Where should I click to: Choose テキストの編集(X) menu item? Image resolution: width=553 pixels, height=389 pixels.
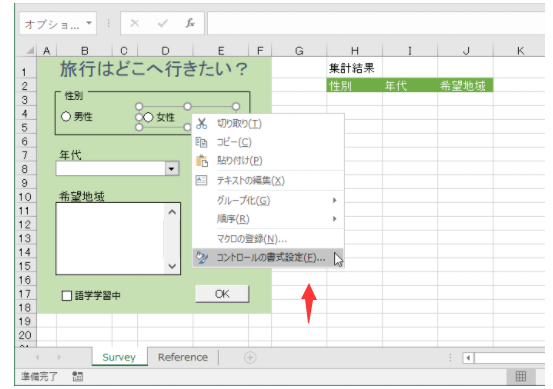[x=268, y=180]
